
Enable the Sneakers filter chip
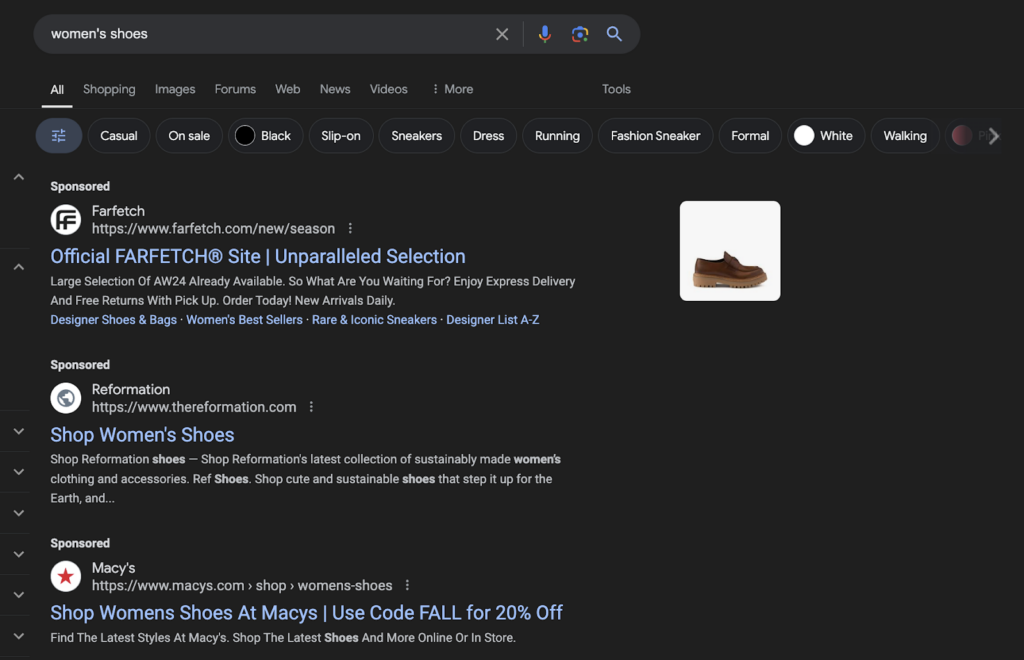(416, 136)
